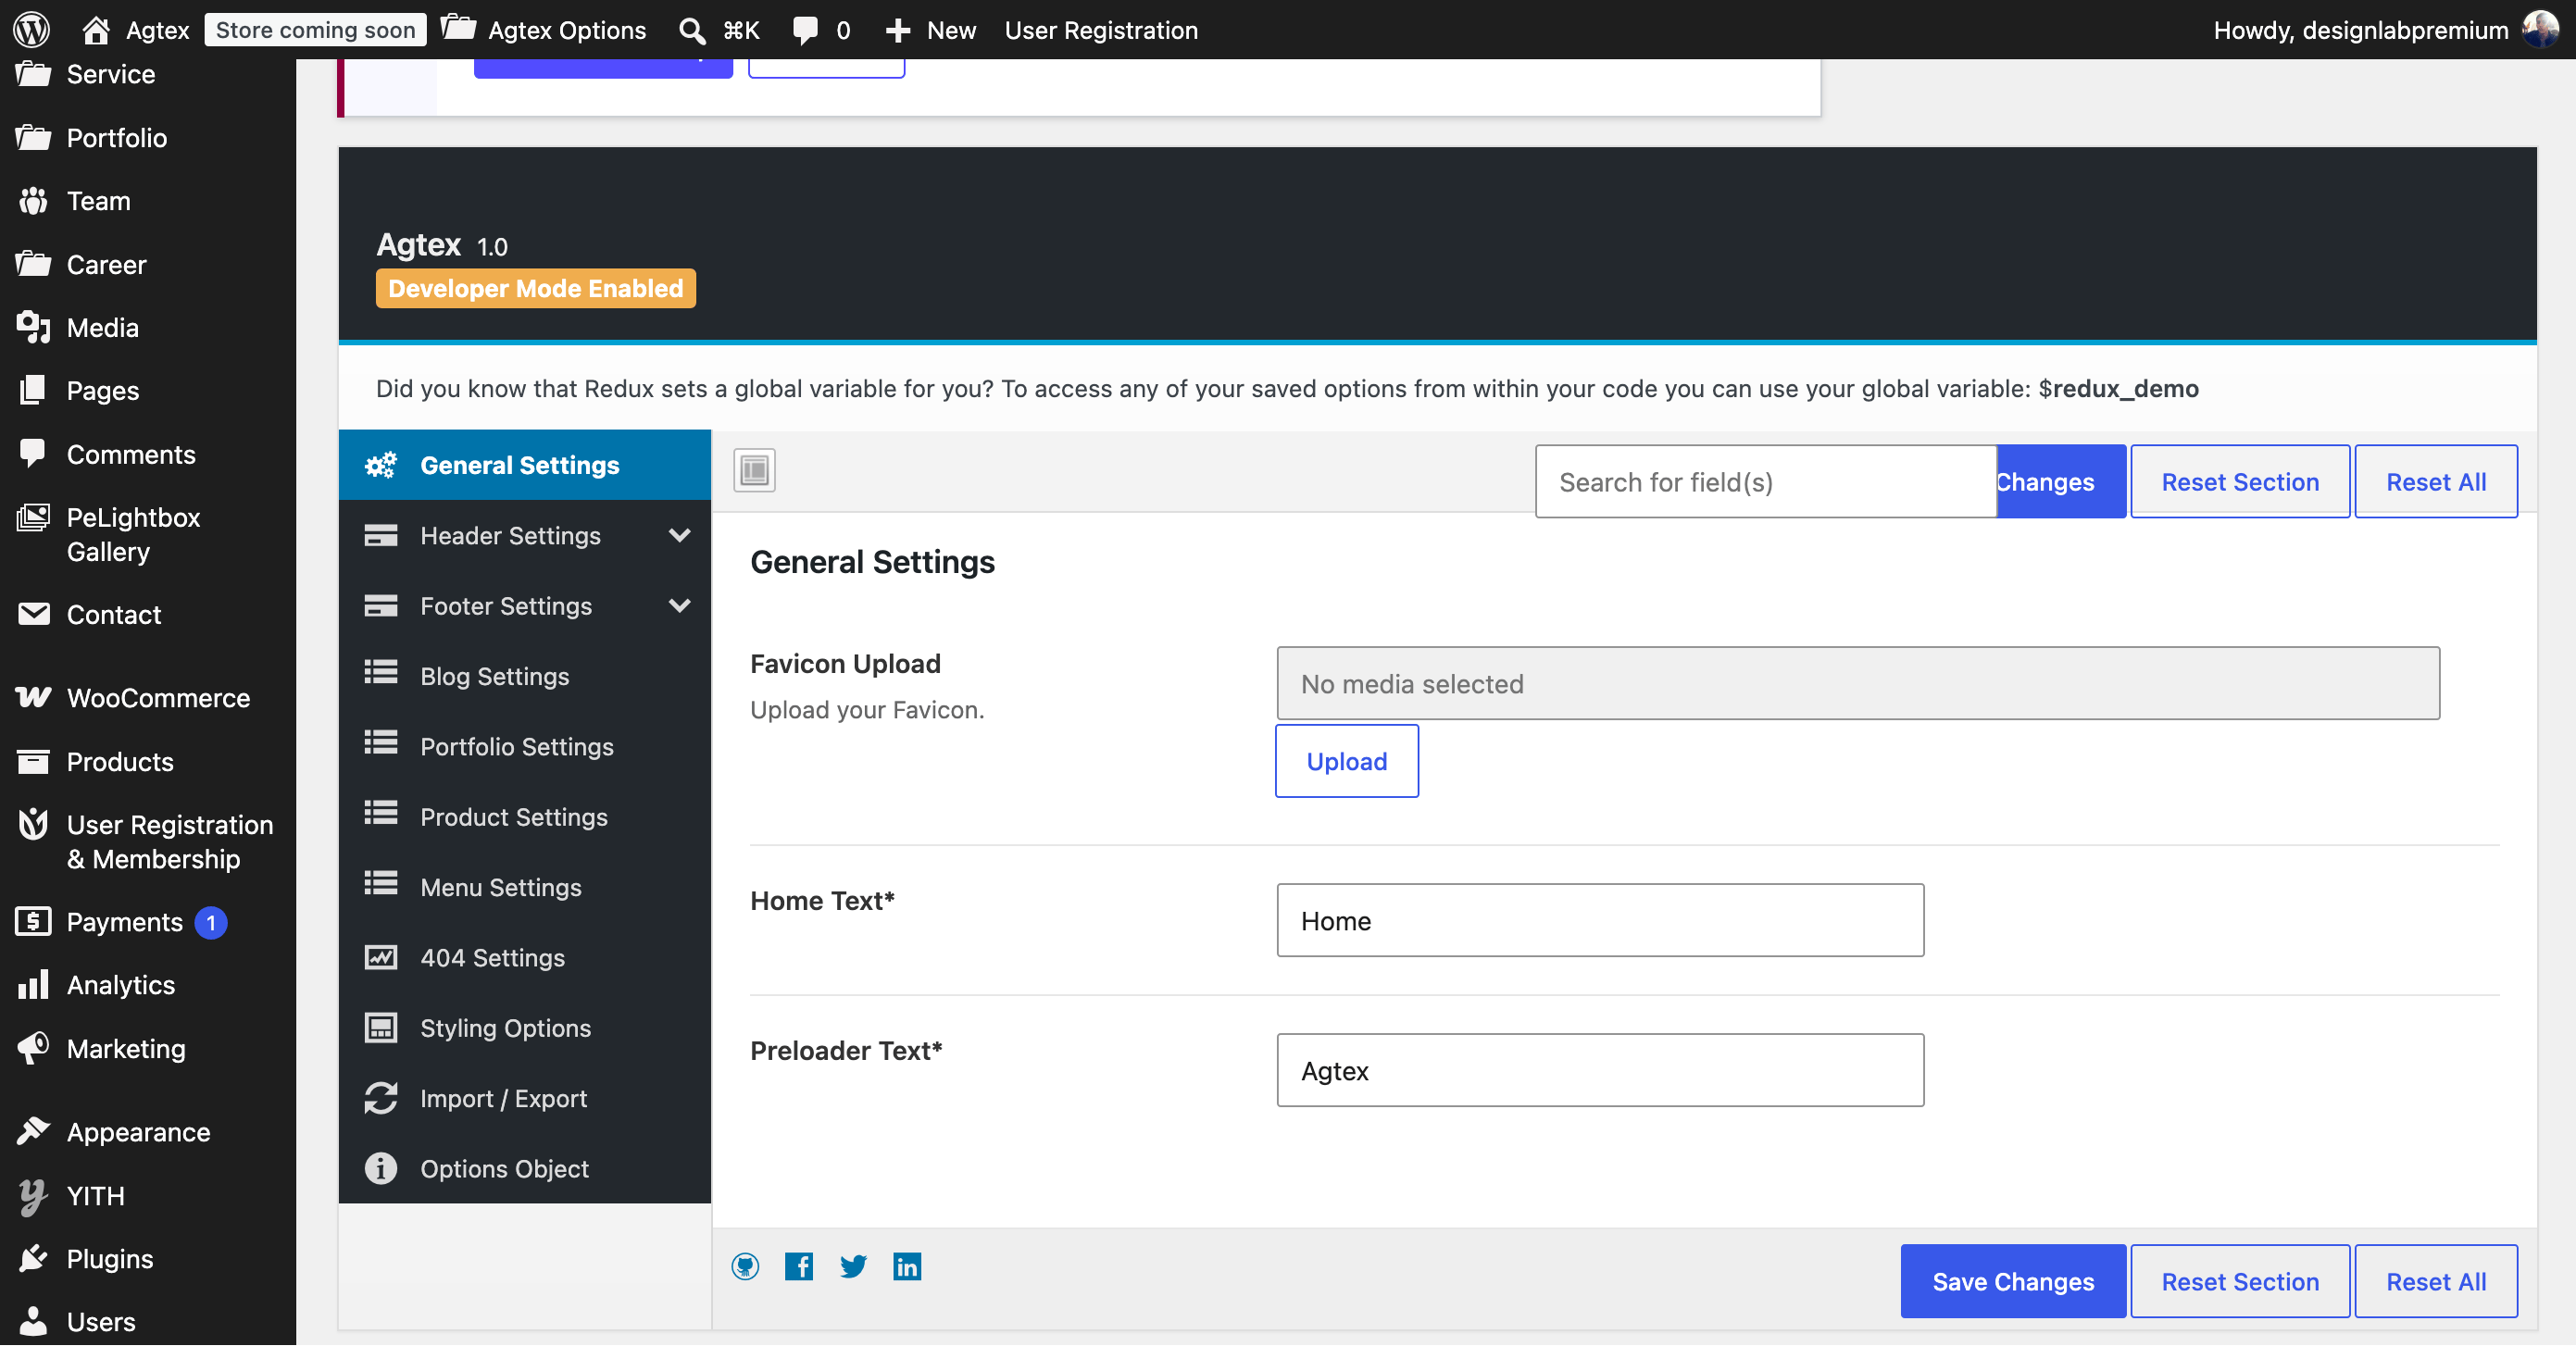Click the WordPress logo icon

point(32,30)
